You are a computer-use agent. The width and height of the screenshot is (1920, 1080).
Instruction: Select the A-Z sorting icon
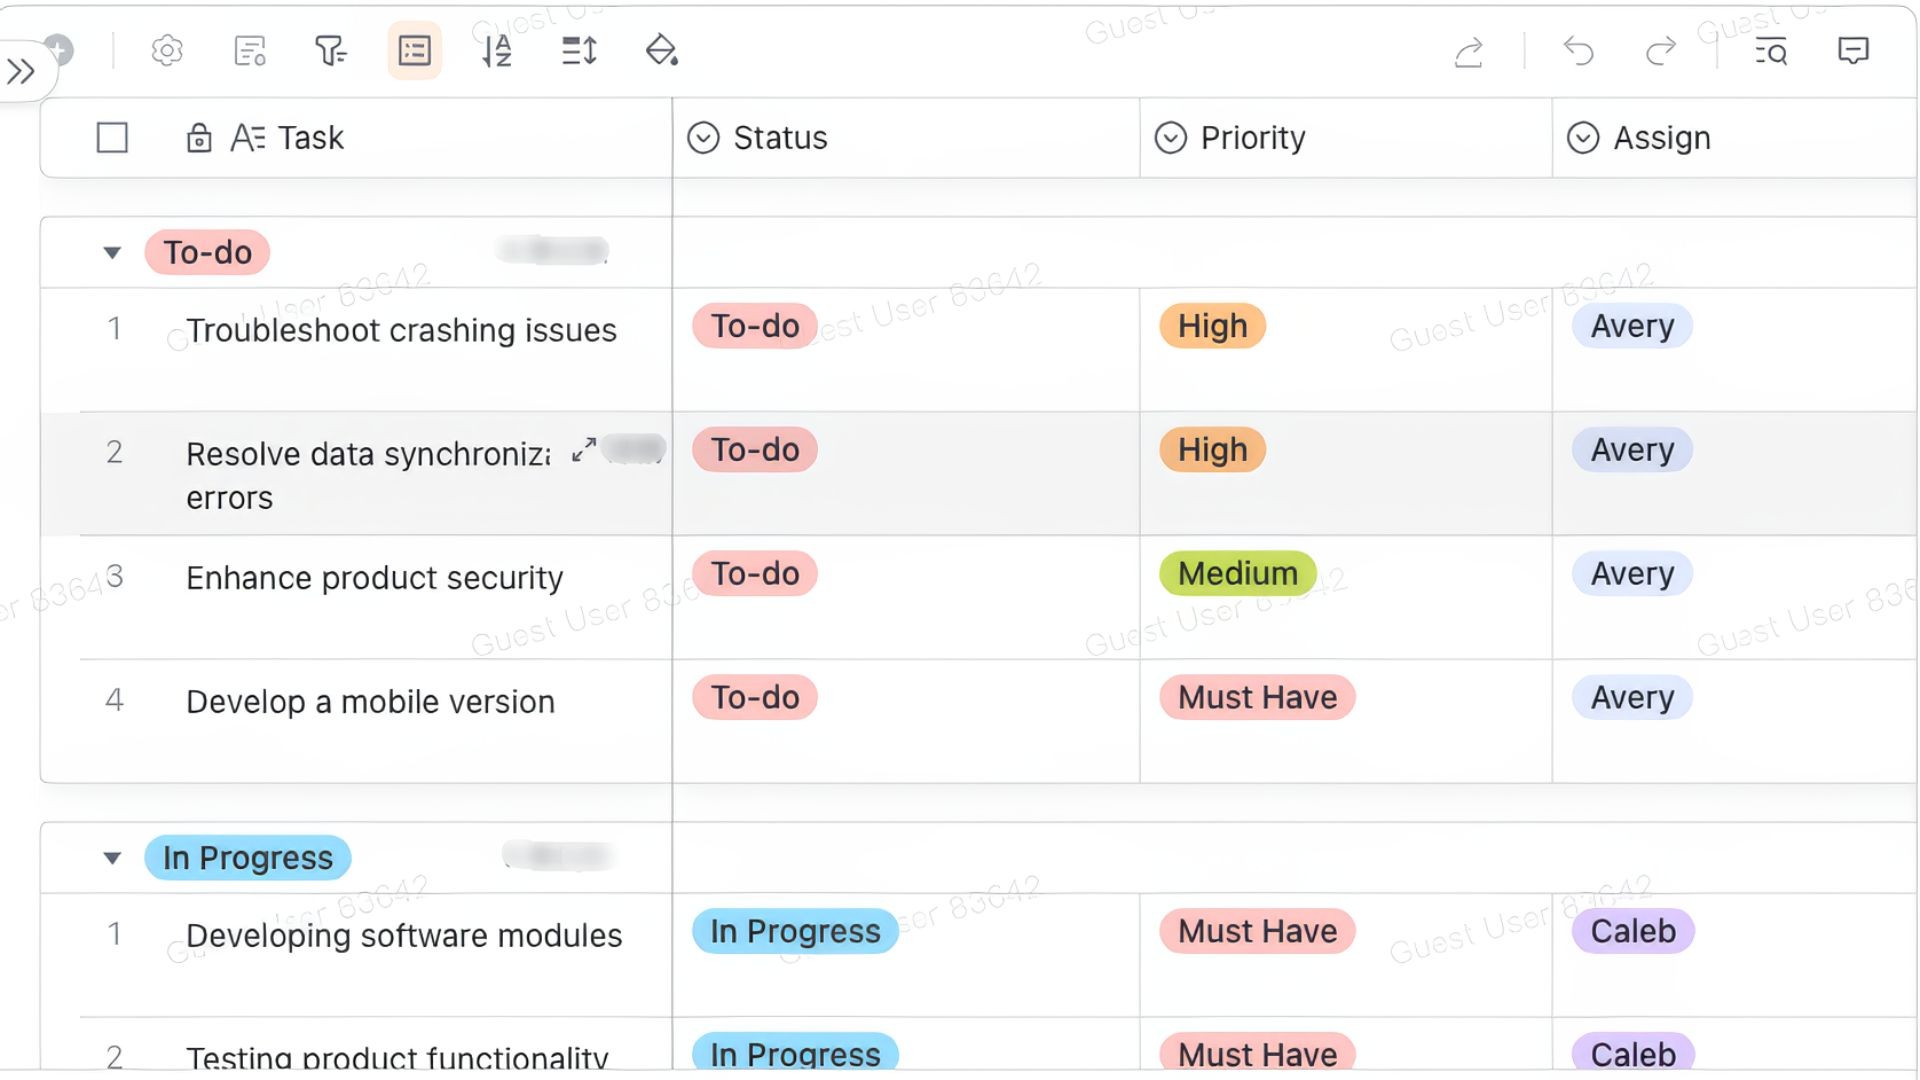[495, 51]
